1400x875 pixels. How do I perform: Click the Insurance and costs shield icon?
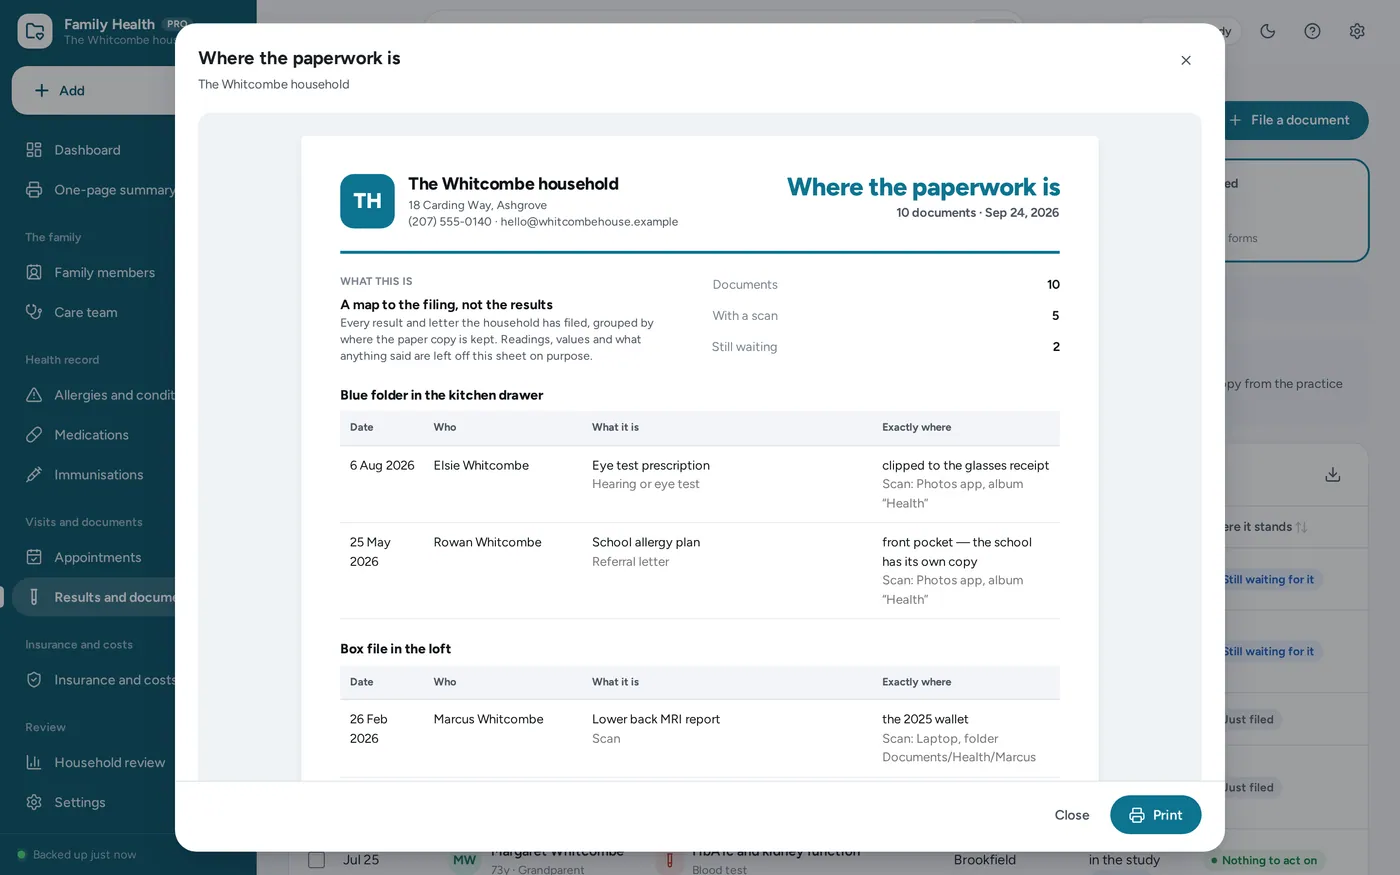[34, 680]
